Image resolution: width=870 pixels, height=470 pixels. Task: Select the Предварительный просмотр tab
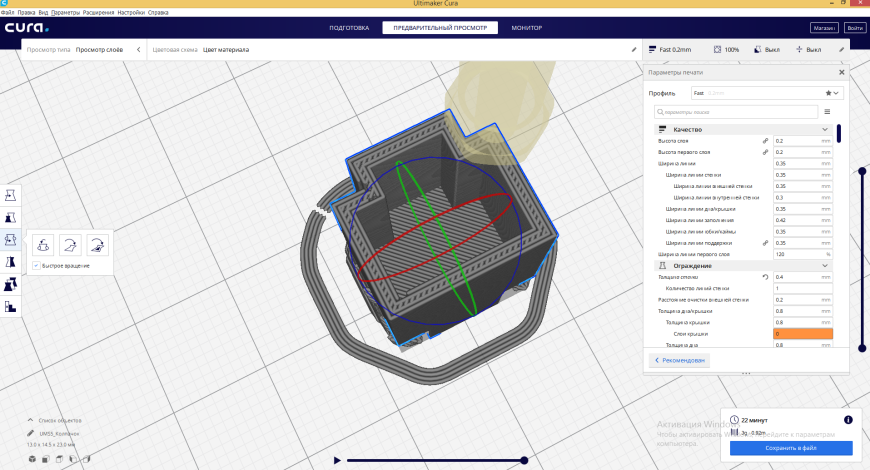pyautogui.click(x=440, y=28)
